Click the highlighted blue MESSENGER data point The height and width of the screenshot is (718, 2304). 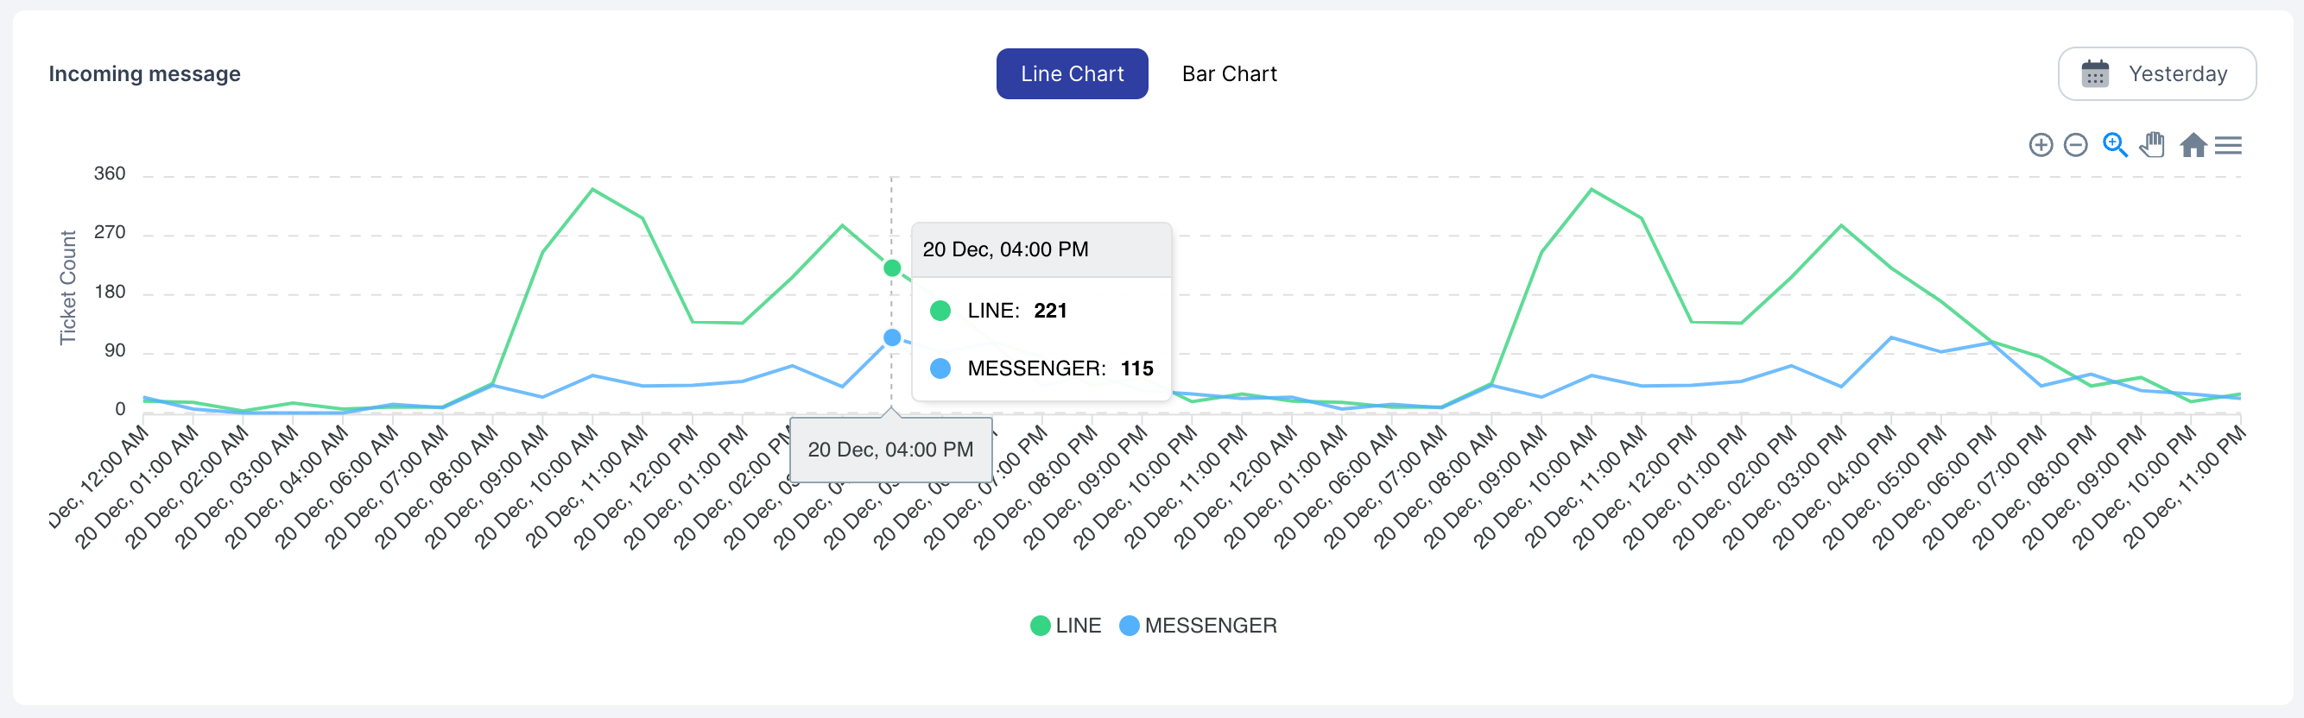pyautogui.click(x=892, y=338)
